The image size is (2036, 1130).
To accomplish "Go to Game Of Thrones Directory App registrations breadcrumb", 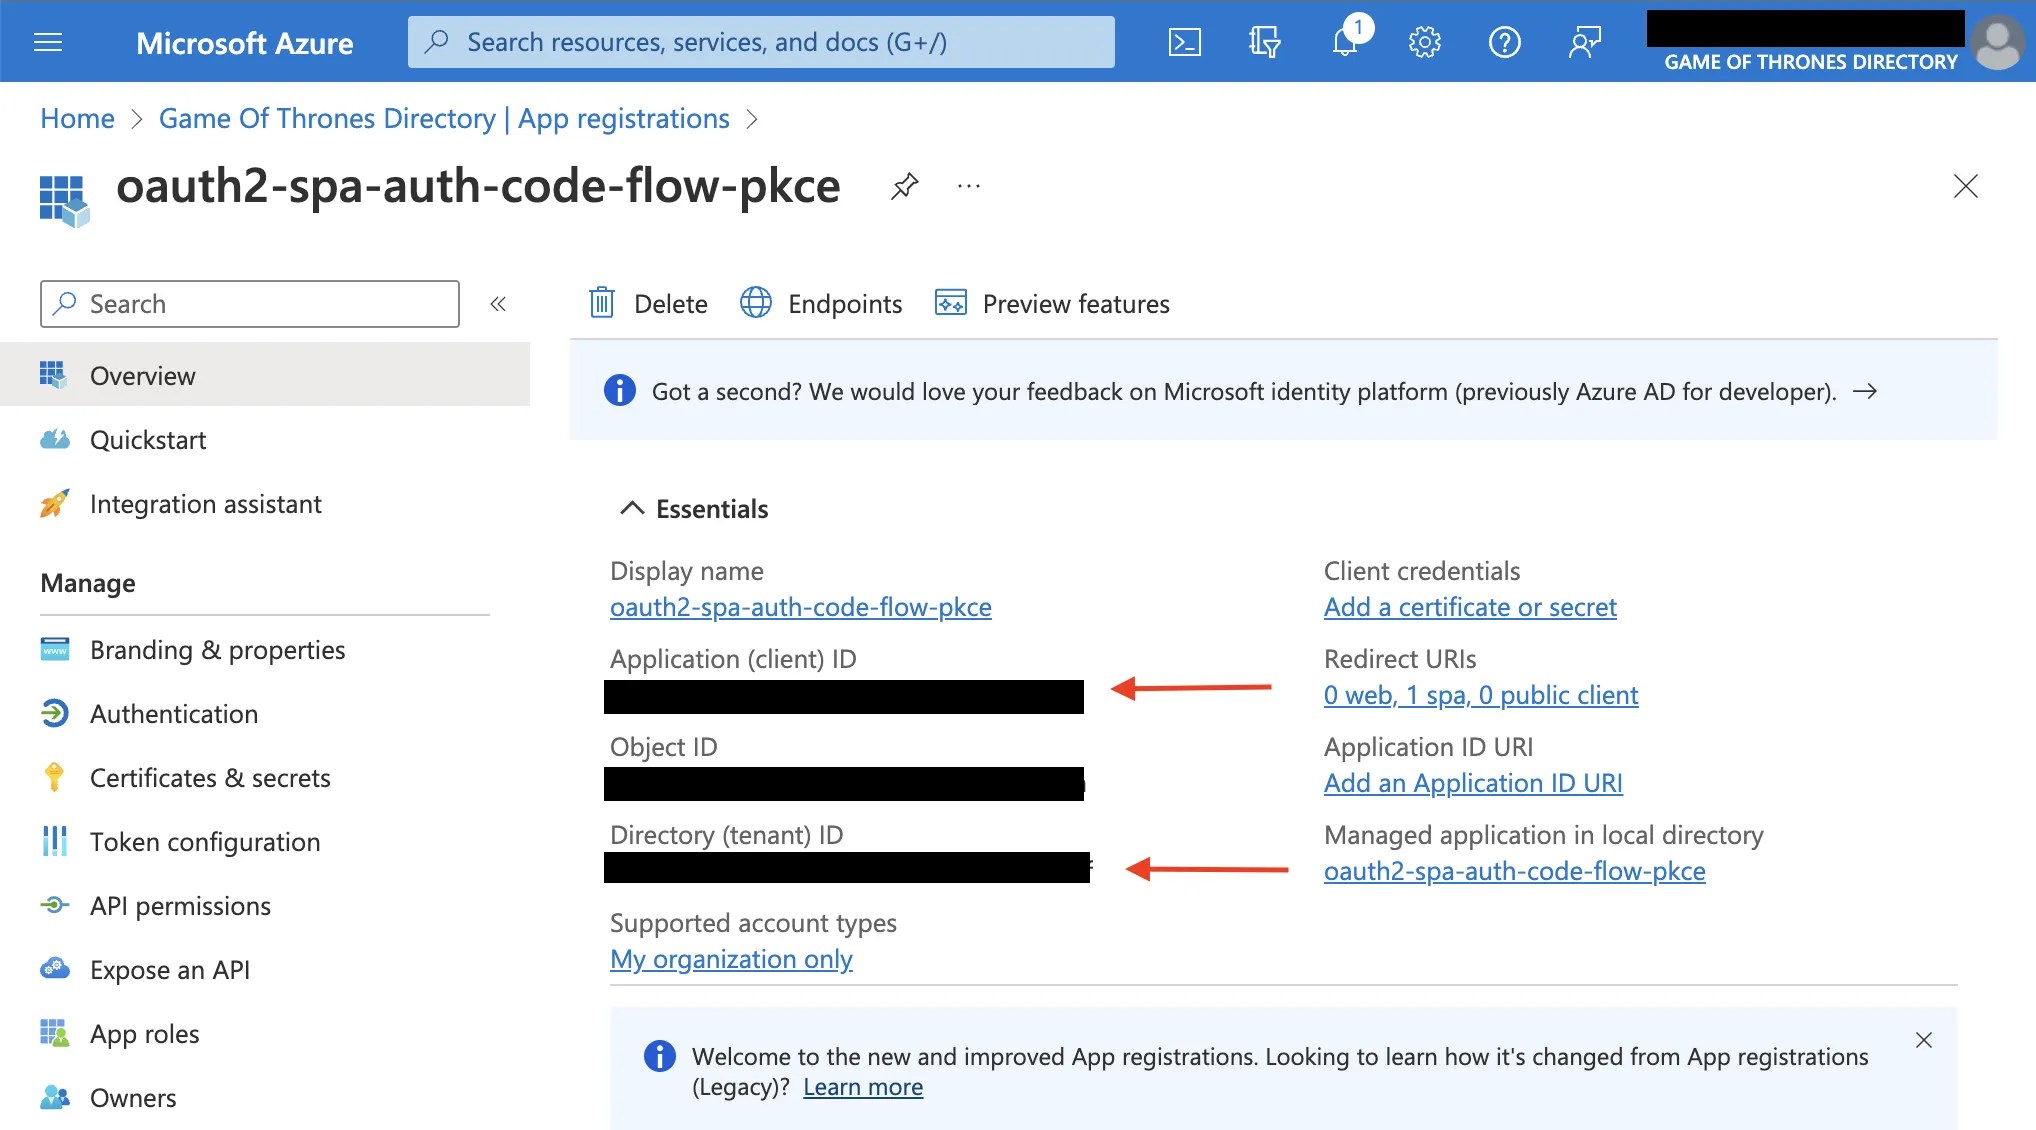I will coord(444,118).
